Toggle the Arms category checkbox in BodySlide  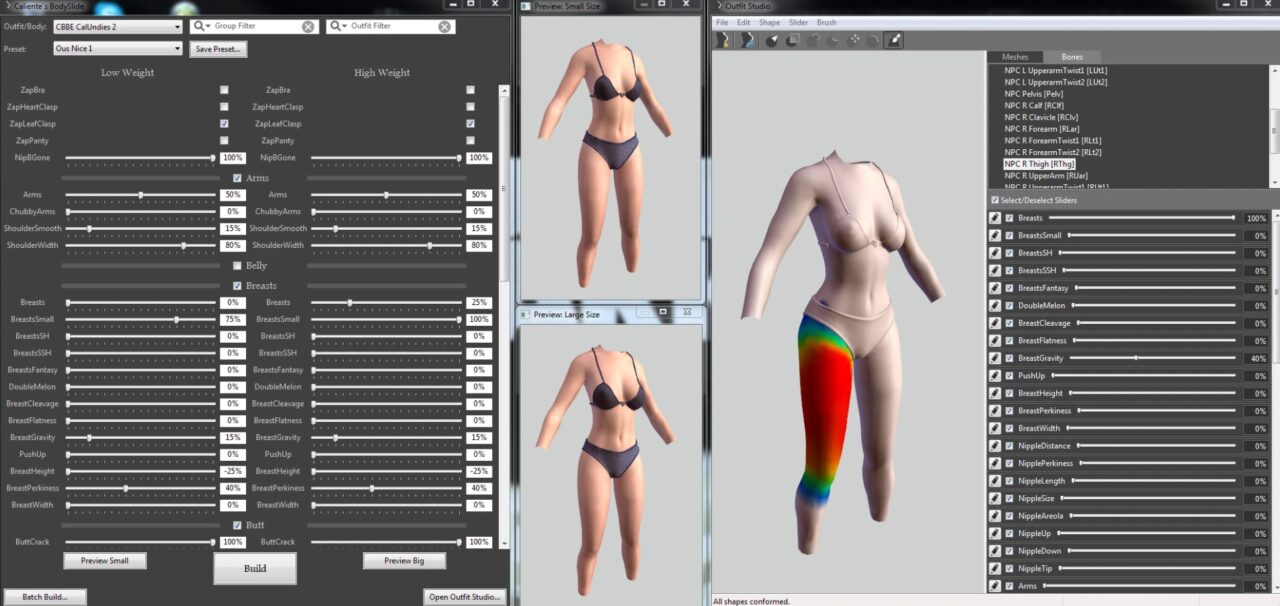click(237, 178)
